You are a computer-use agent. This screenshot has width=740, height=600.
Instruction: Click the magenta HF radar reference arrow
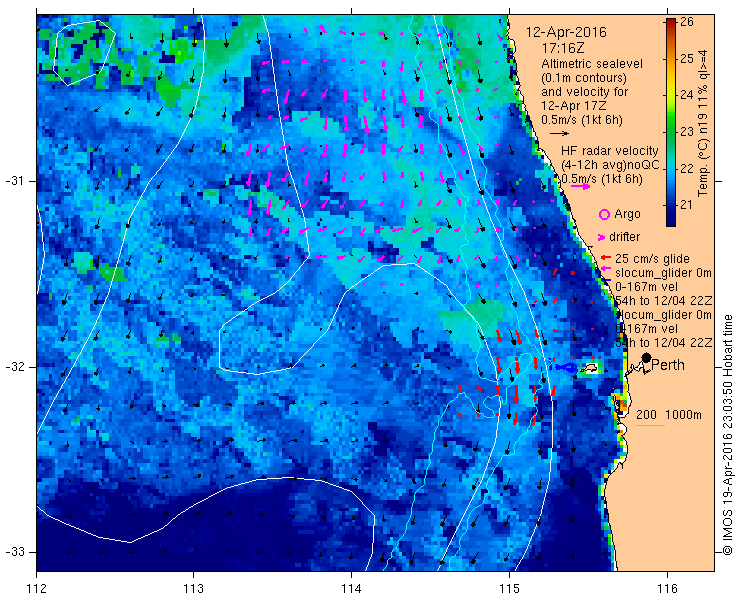(580, 186)
